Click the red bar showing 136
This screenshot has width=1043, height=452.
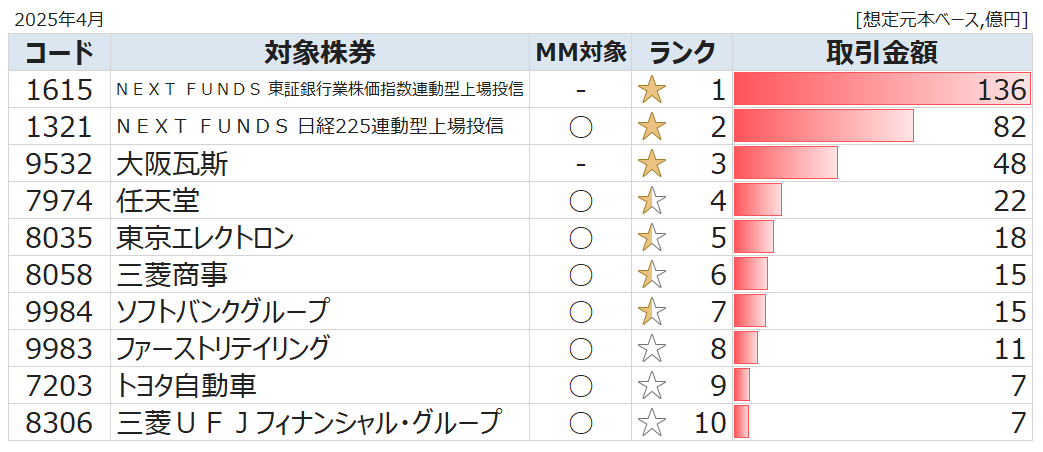pos(880,90)
